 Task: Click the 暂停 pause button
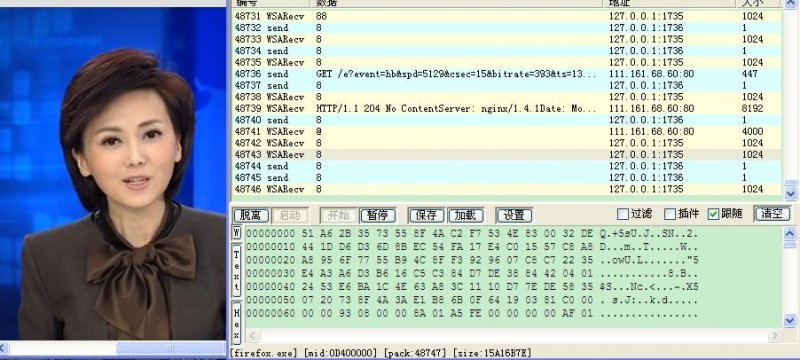378,215
